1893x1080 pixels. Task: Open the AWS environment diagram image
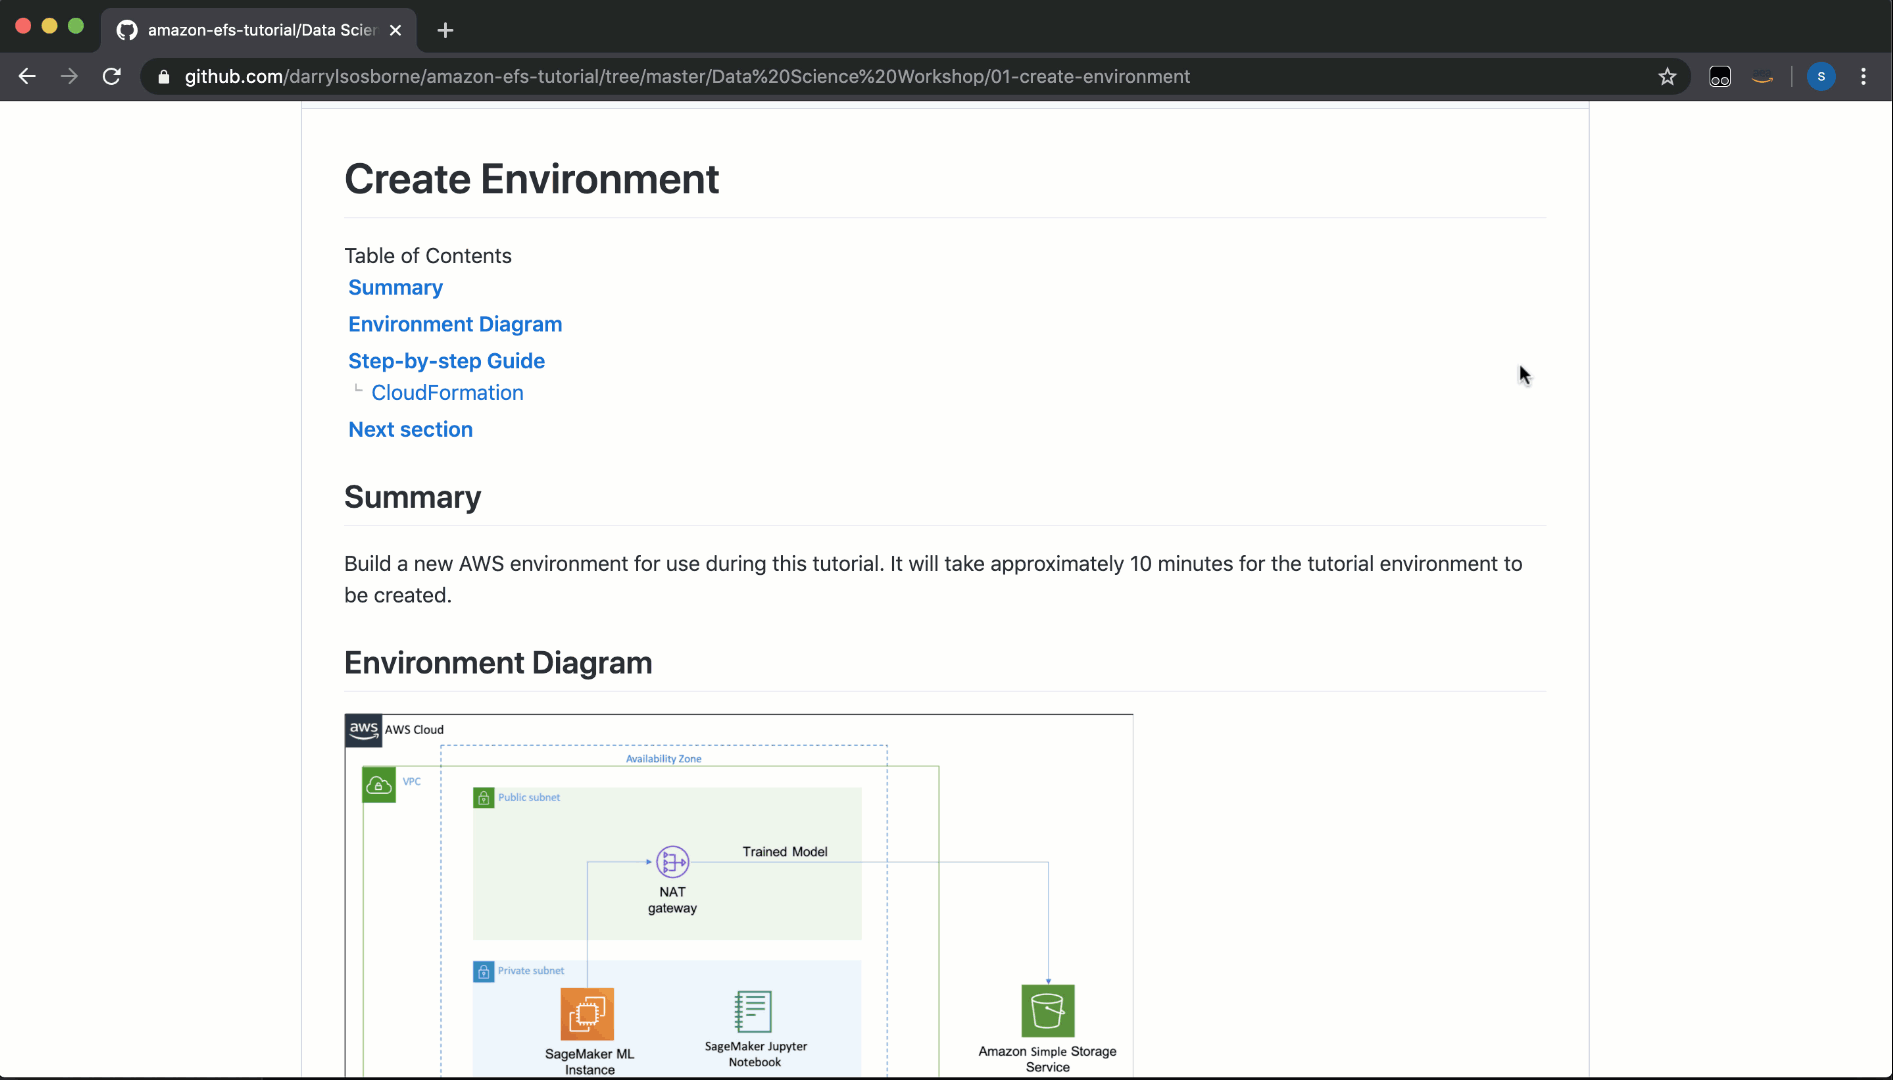click(739, 896)
